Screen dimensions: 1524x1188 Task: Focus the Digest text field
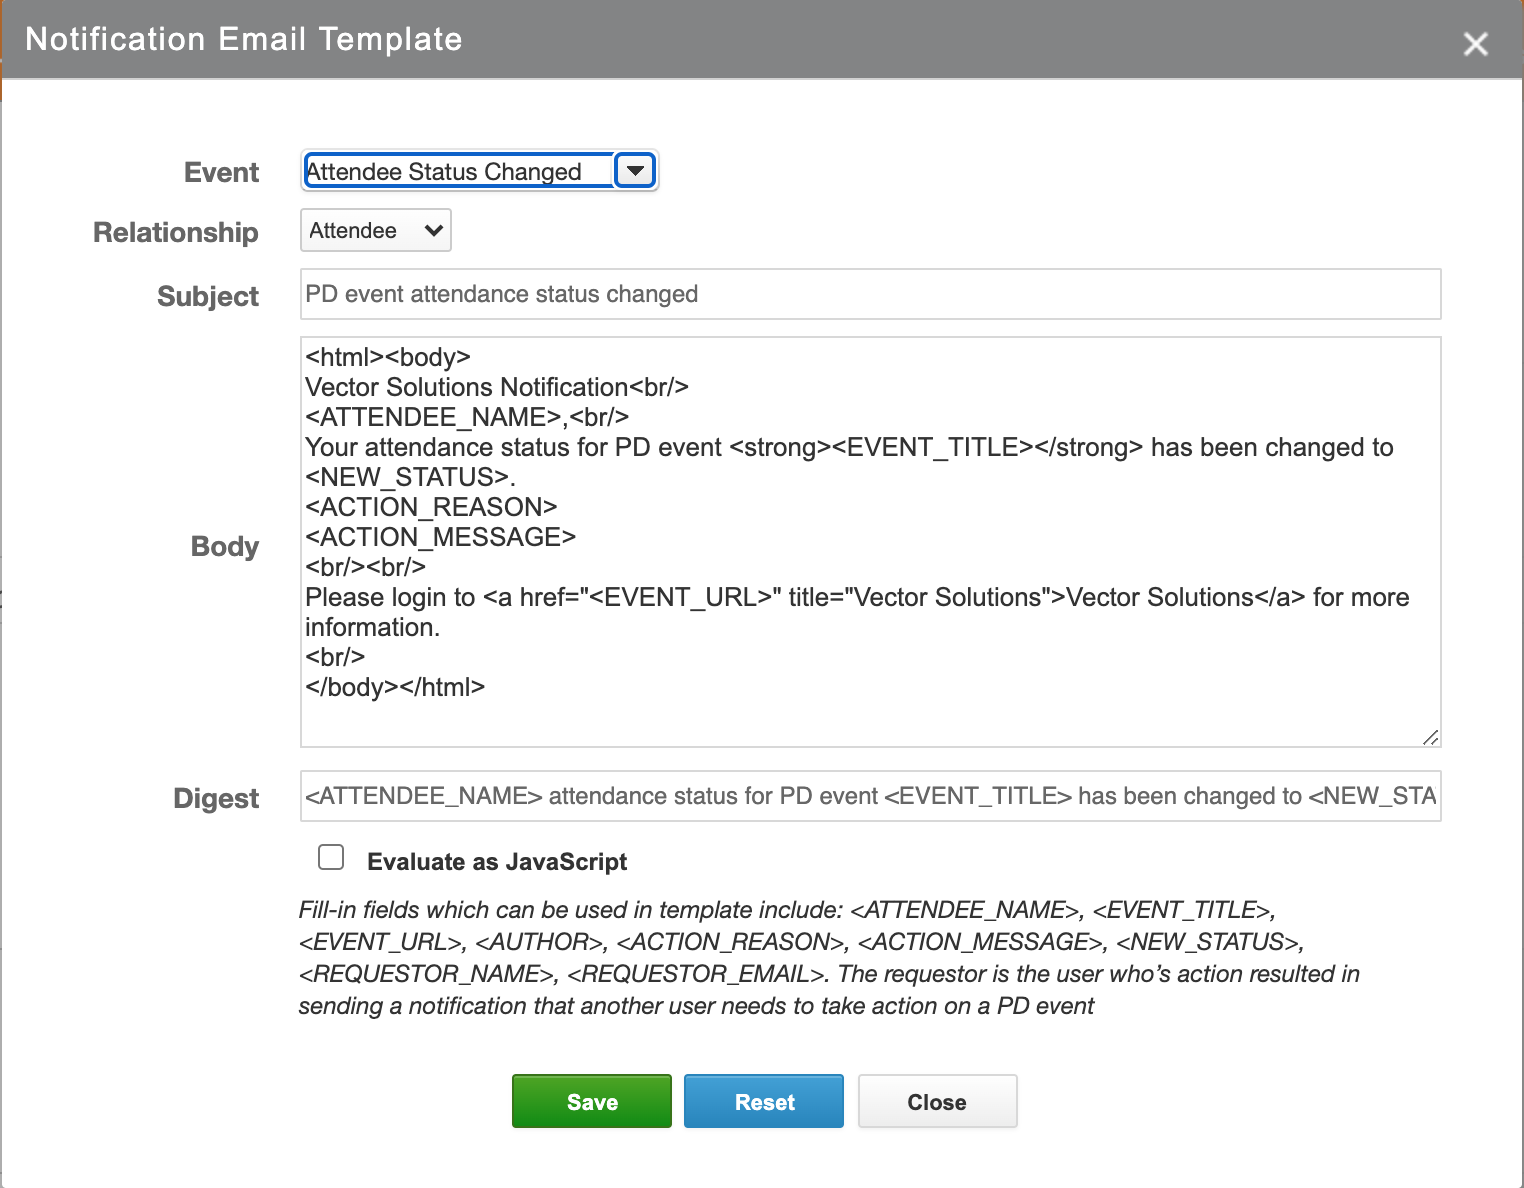tap(870, 796)
